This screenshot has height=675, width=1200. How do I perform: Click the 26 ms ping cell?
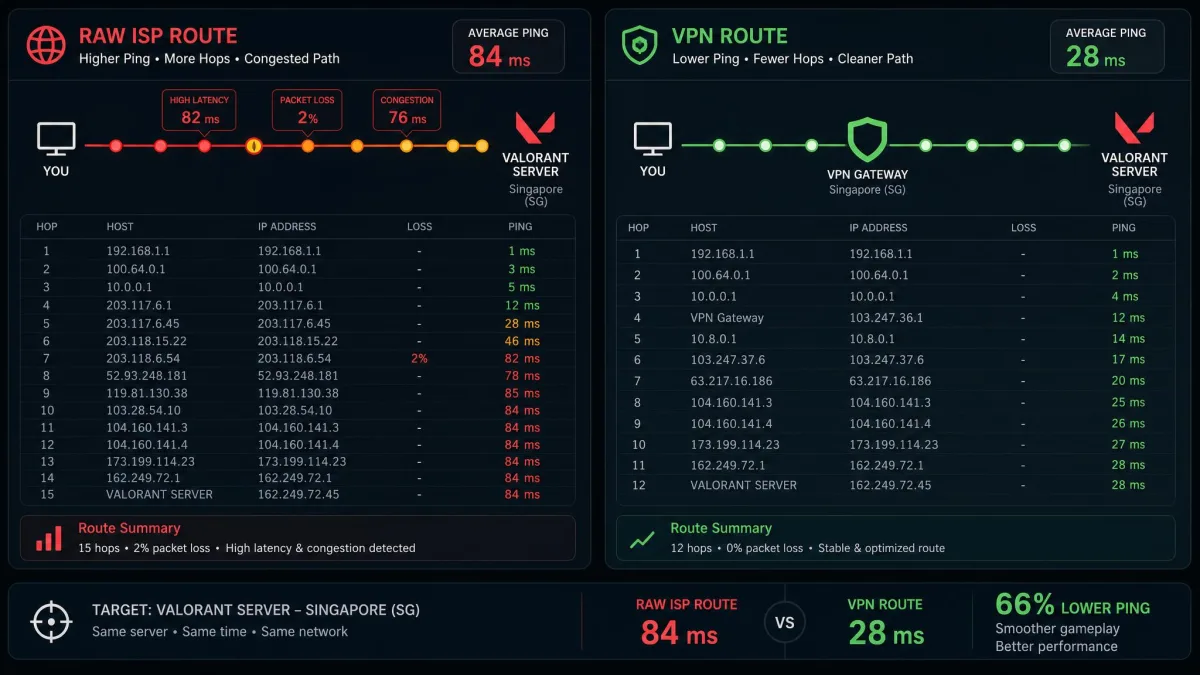coord(1128,423)
